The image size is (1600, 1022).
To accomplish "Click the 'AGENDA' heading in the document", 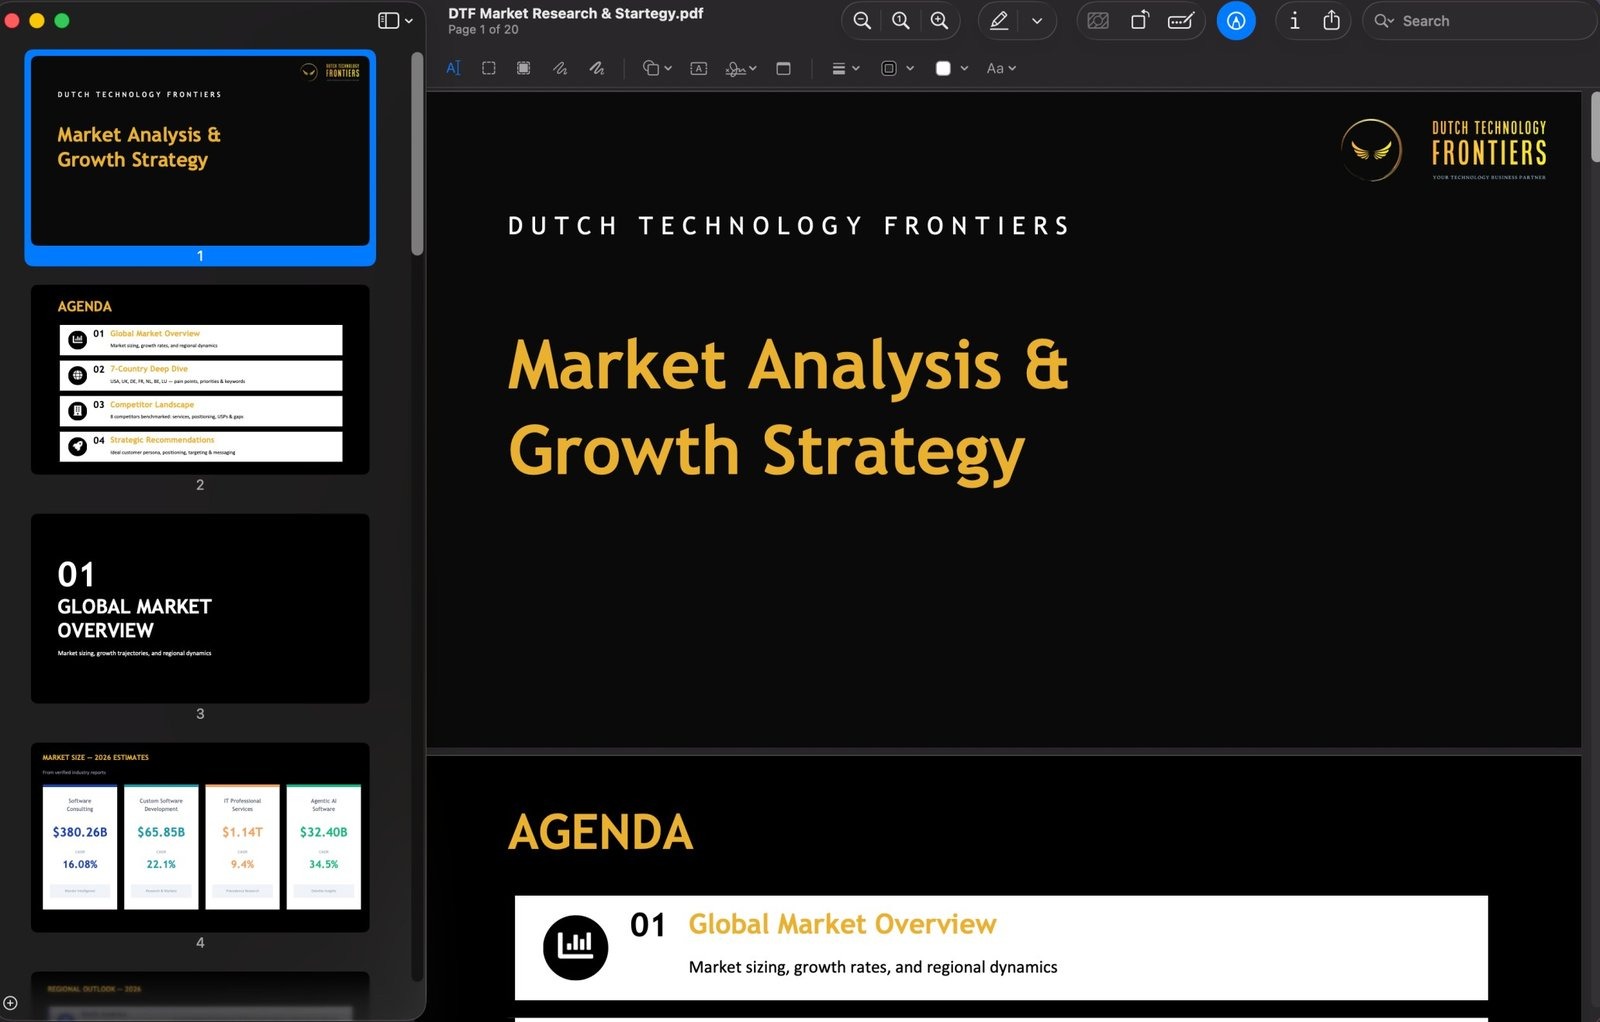I will (600, 832).
